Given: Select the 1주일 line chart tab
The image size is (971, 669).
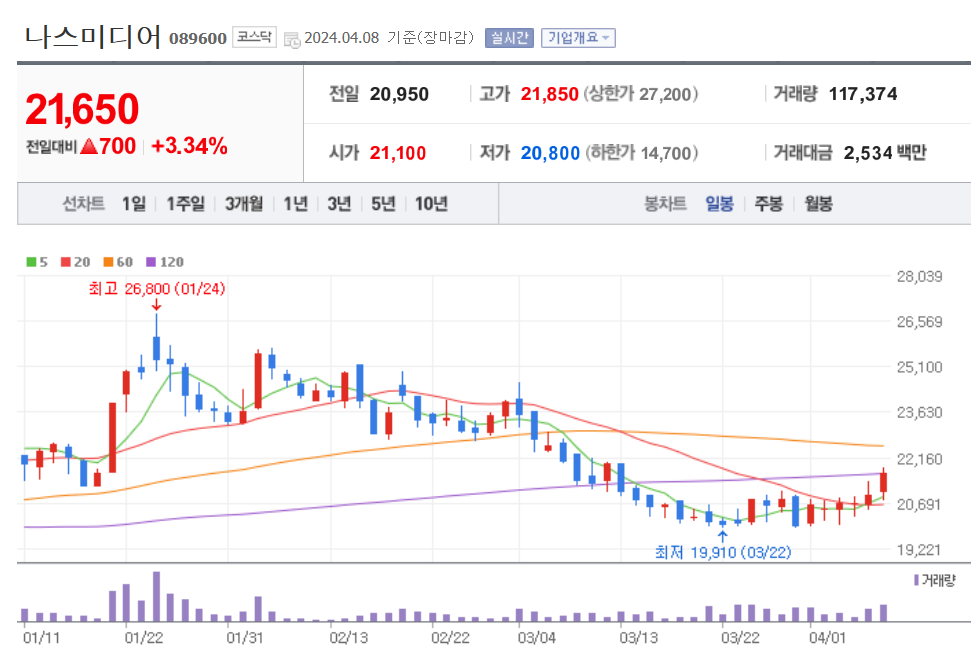Looking at the screenshot, I should (185, 204).
